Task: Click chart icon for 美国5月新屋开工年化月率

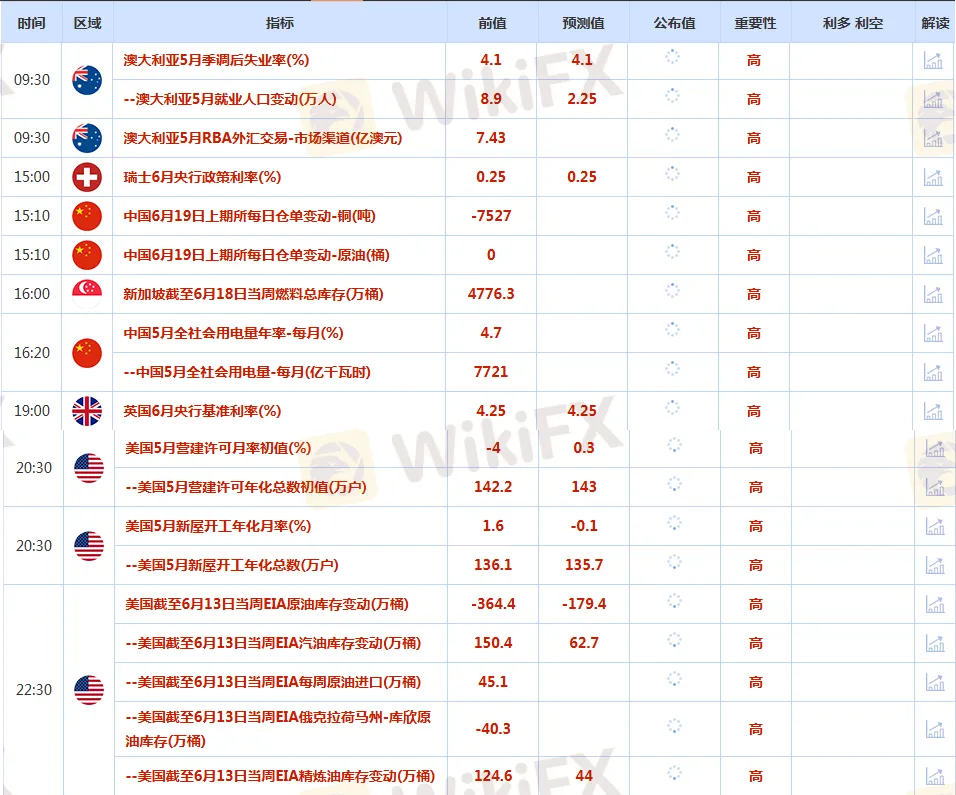Action: (x=933, y=526)
